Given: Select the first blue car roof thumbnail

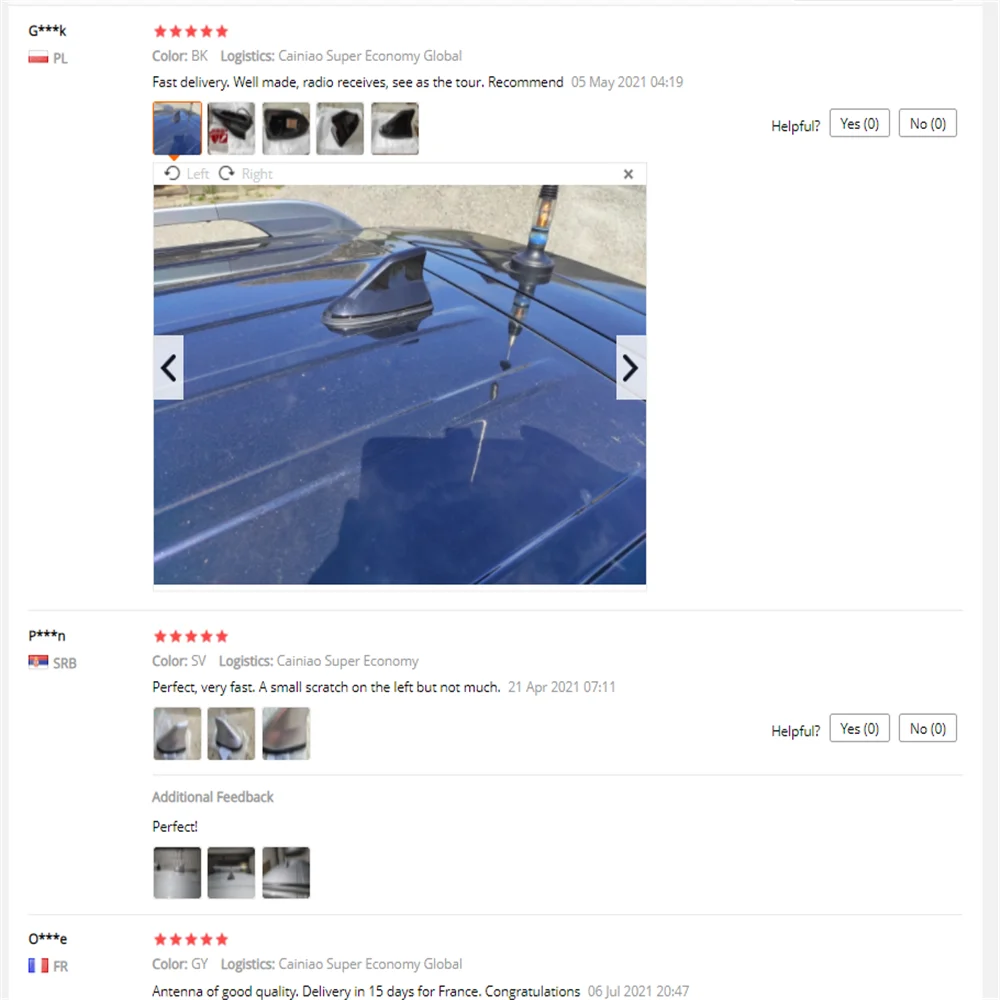Looking at the screenshot, I should [x=177, y=128].
